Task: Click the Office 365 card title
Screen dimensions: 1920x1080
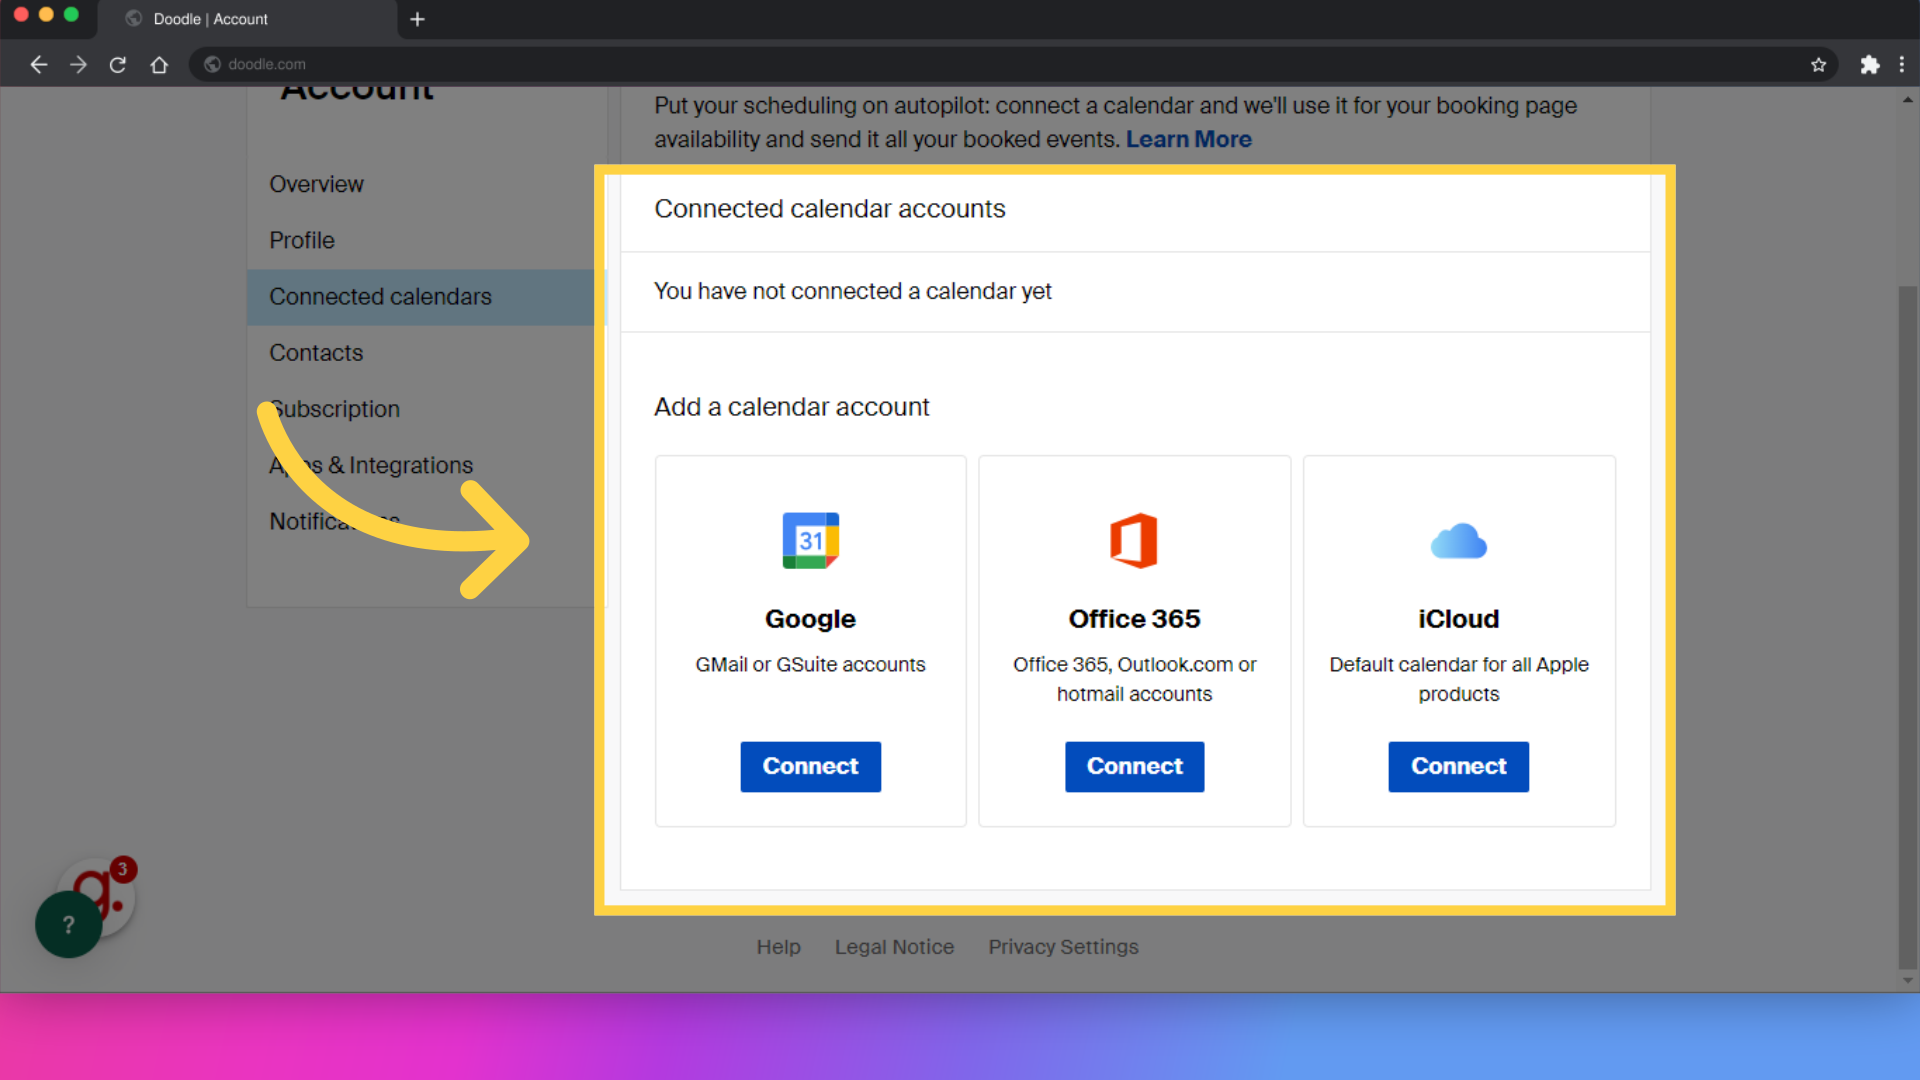Action: coord(1134,619)
